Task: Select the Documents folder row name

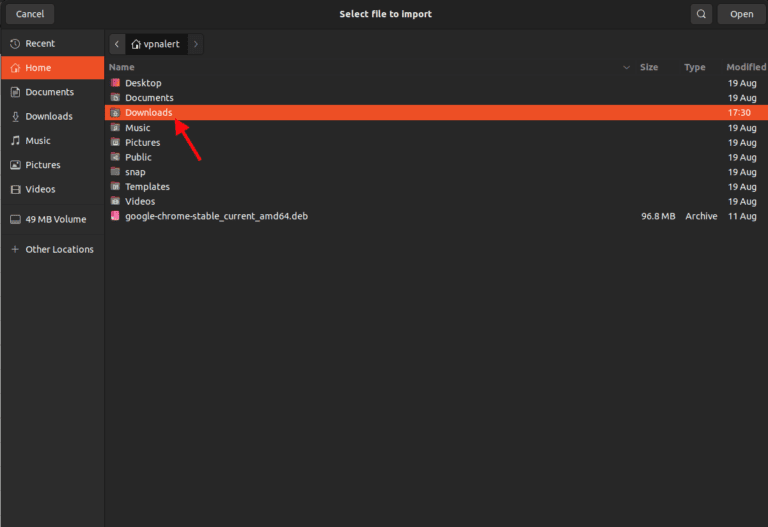Action: 149,97
